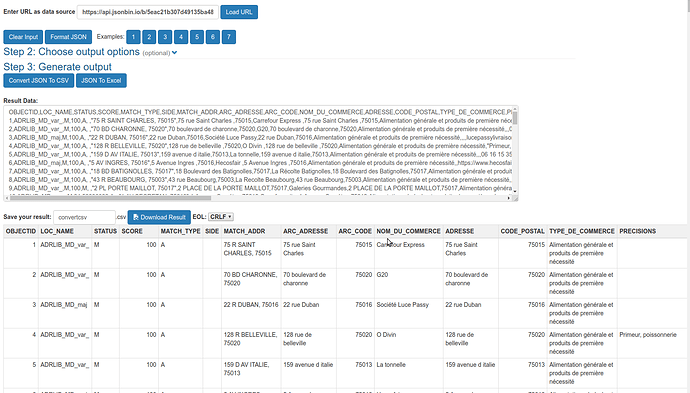Click Download Result file icon button
Viewport: 690px width, 393px height.
pyautogui.click(x=159, y=217)
